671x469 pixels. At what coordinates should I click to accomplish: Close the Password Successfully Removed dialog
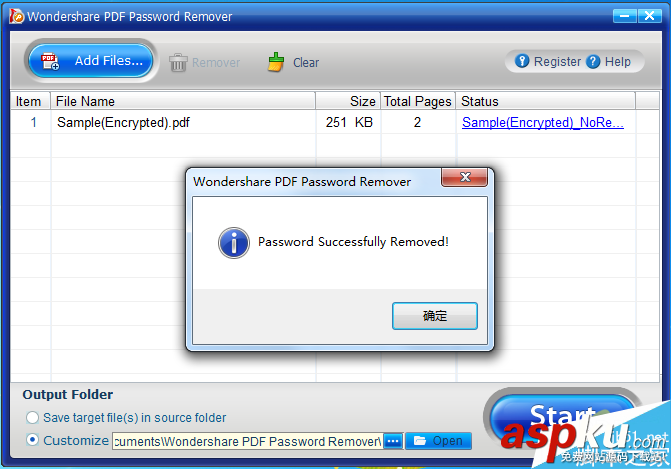[464, 177]
